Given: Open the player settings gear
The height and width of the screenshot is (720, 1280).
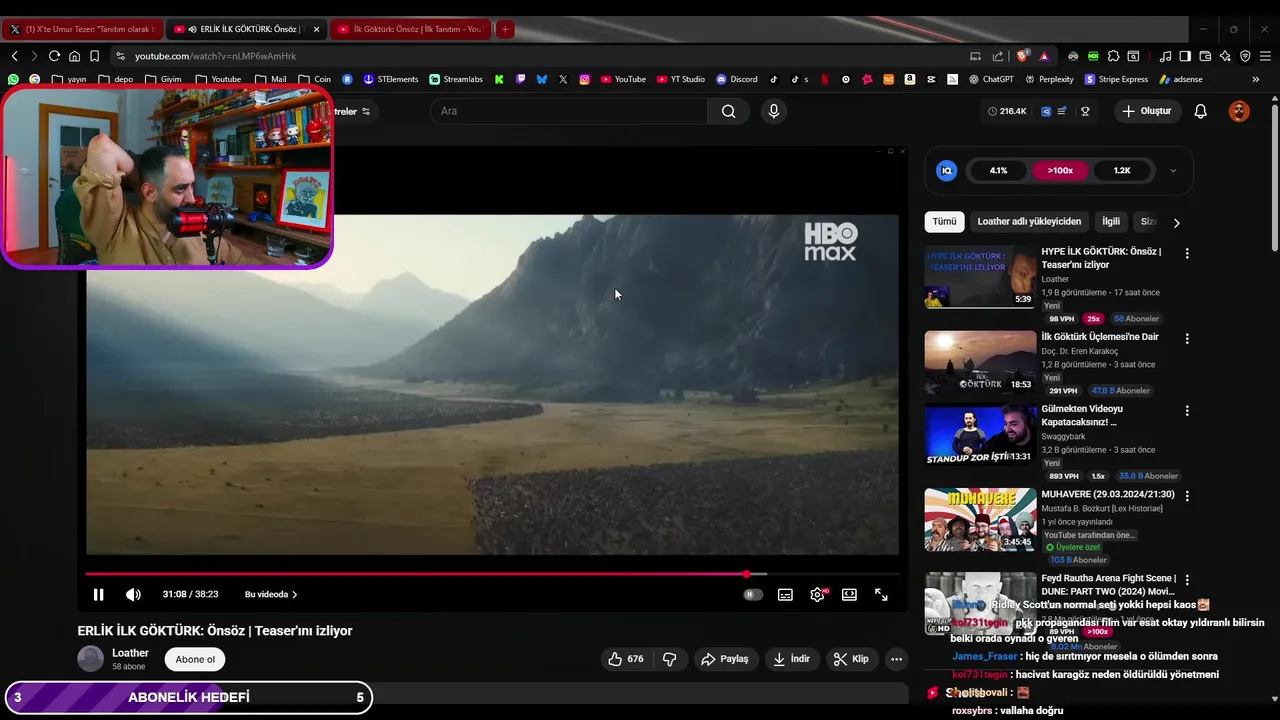Looking at the screenshot, I should pos(817,594).
